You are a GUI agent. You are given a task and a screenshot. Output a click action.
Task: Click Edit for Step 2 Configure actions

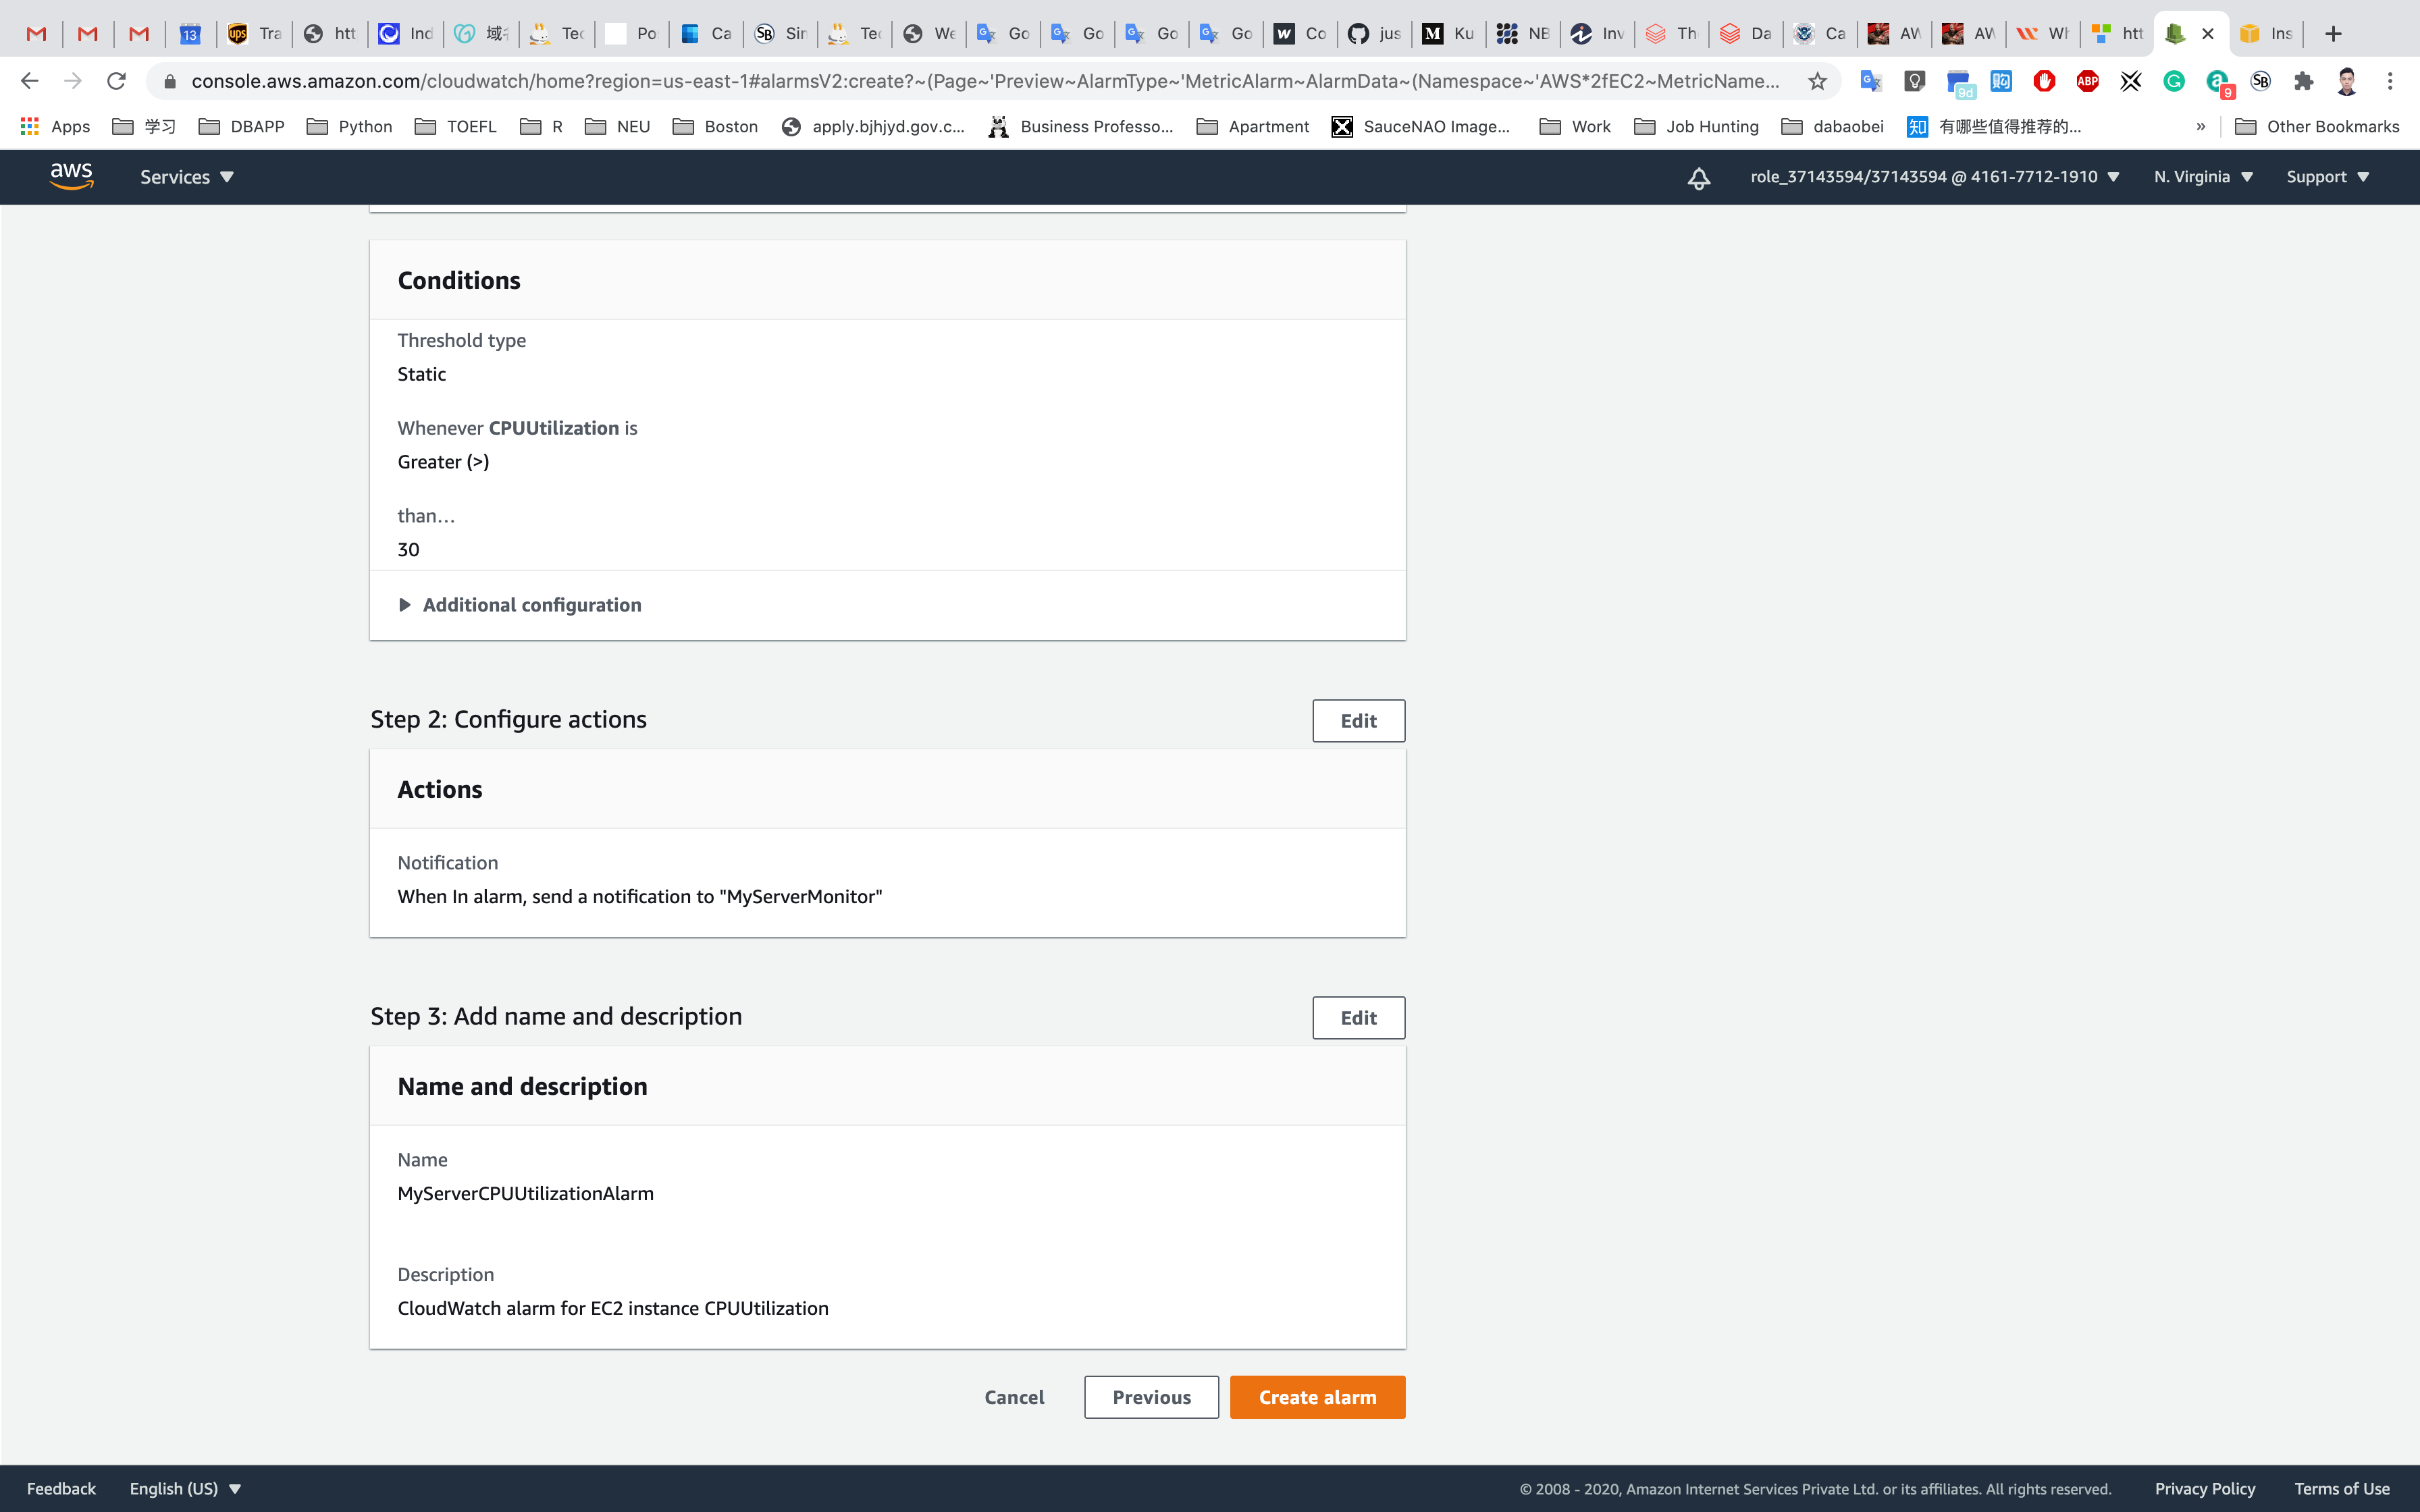1358,721
